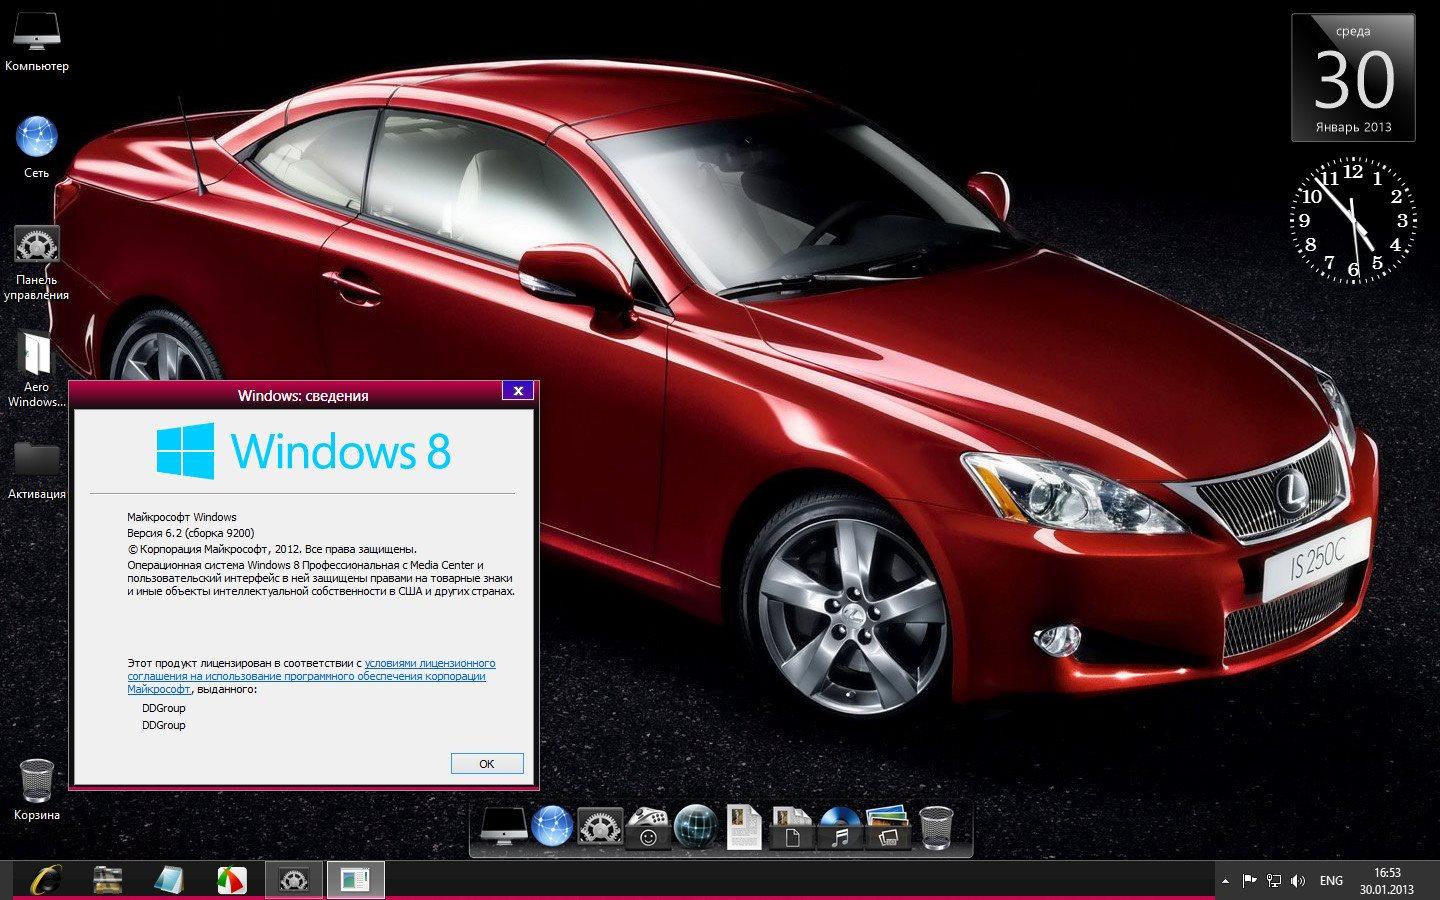Open the games folder in the dock
Viewport: 1440px width, 900px height.
[647, 828]
